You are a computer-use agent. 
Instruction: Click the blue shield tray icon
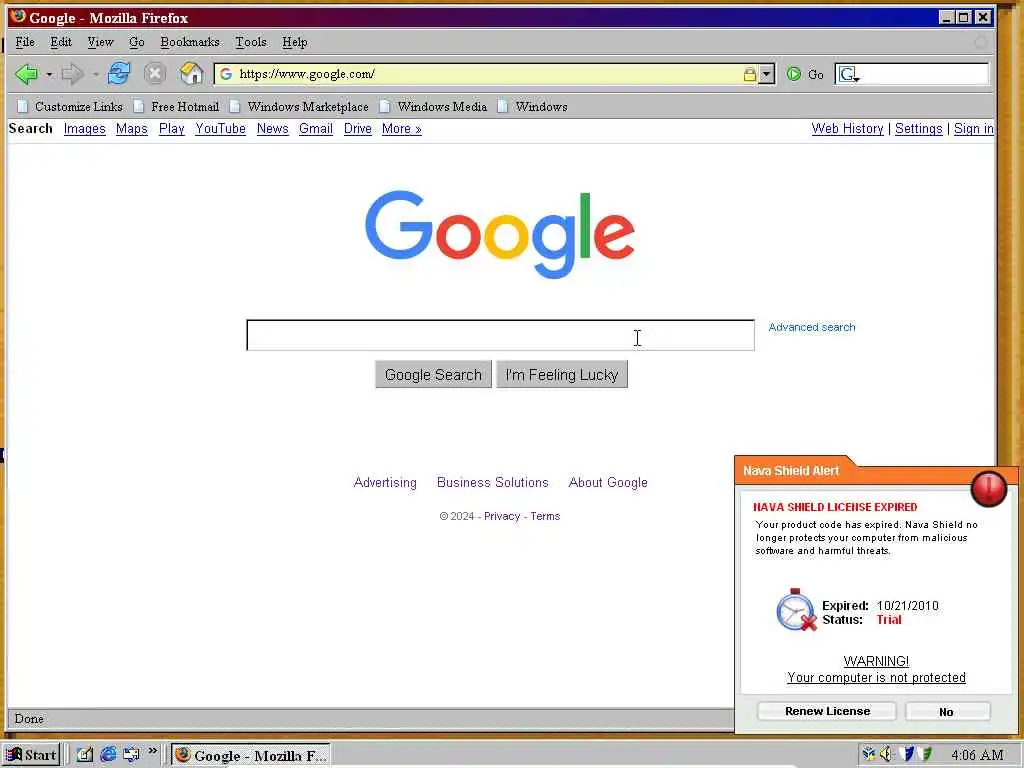(x=906, y=754)
